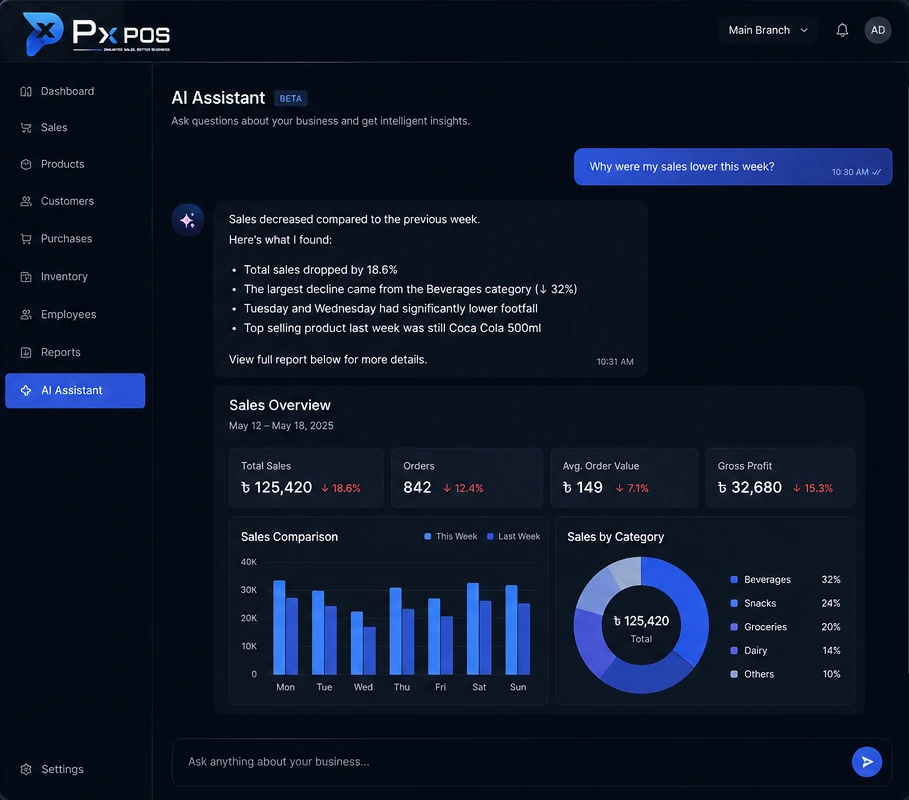Screen dimensions: 909x800
Task: Open the Sales menu item
Action: point(75,128)
